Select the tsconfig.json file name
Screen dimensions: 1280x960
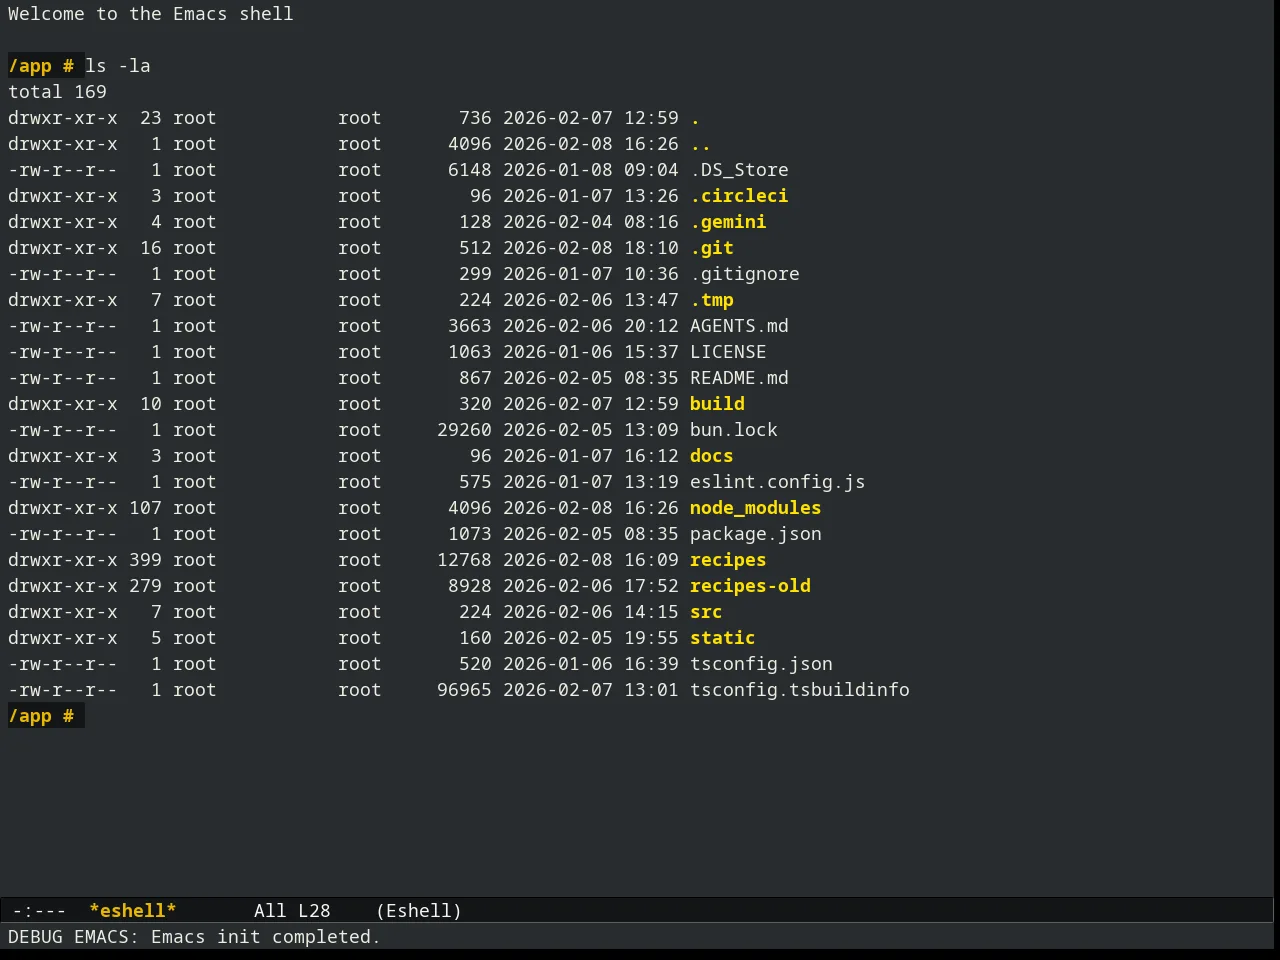(761, 664)
